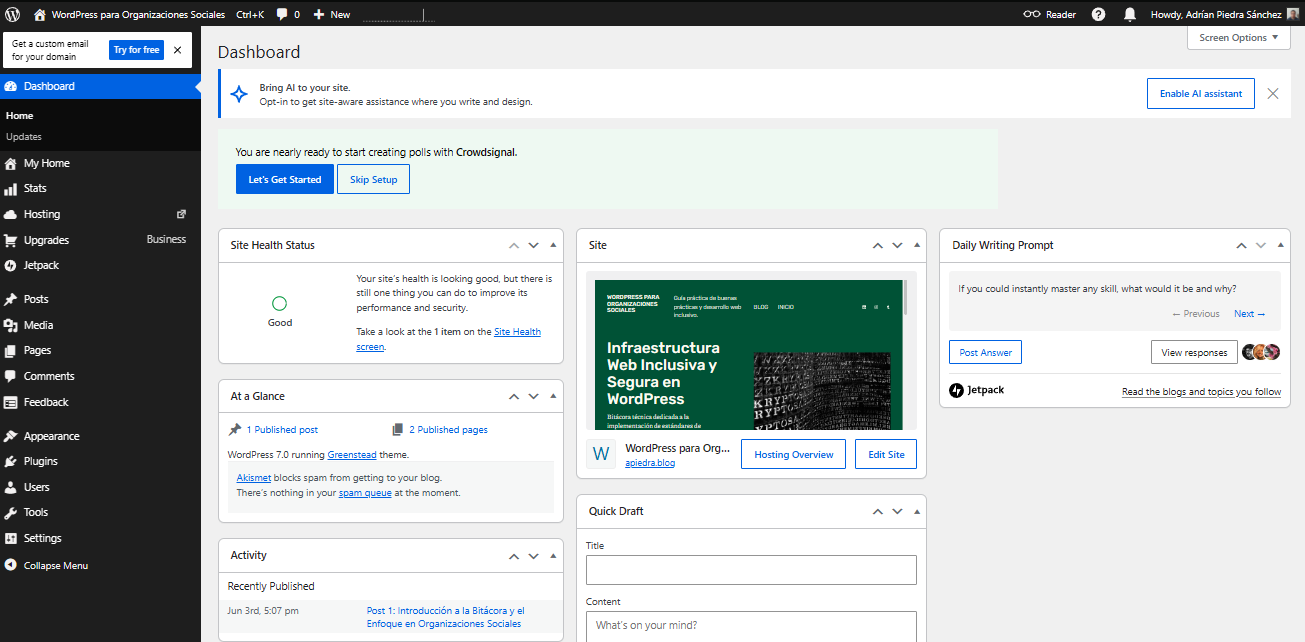Open the apiedra.blog link
This screenshot has width=1305, height=642.
pyautogui.click(x=650, y=463)
